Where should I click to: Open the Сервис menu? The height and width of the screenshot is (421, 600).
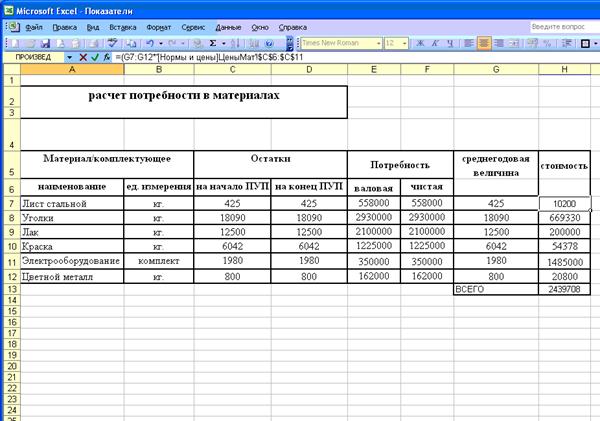[193, 27]
